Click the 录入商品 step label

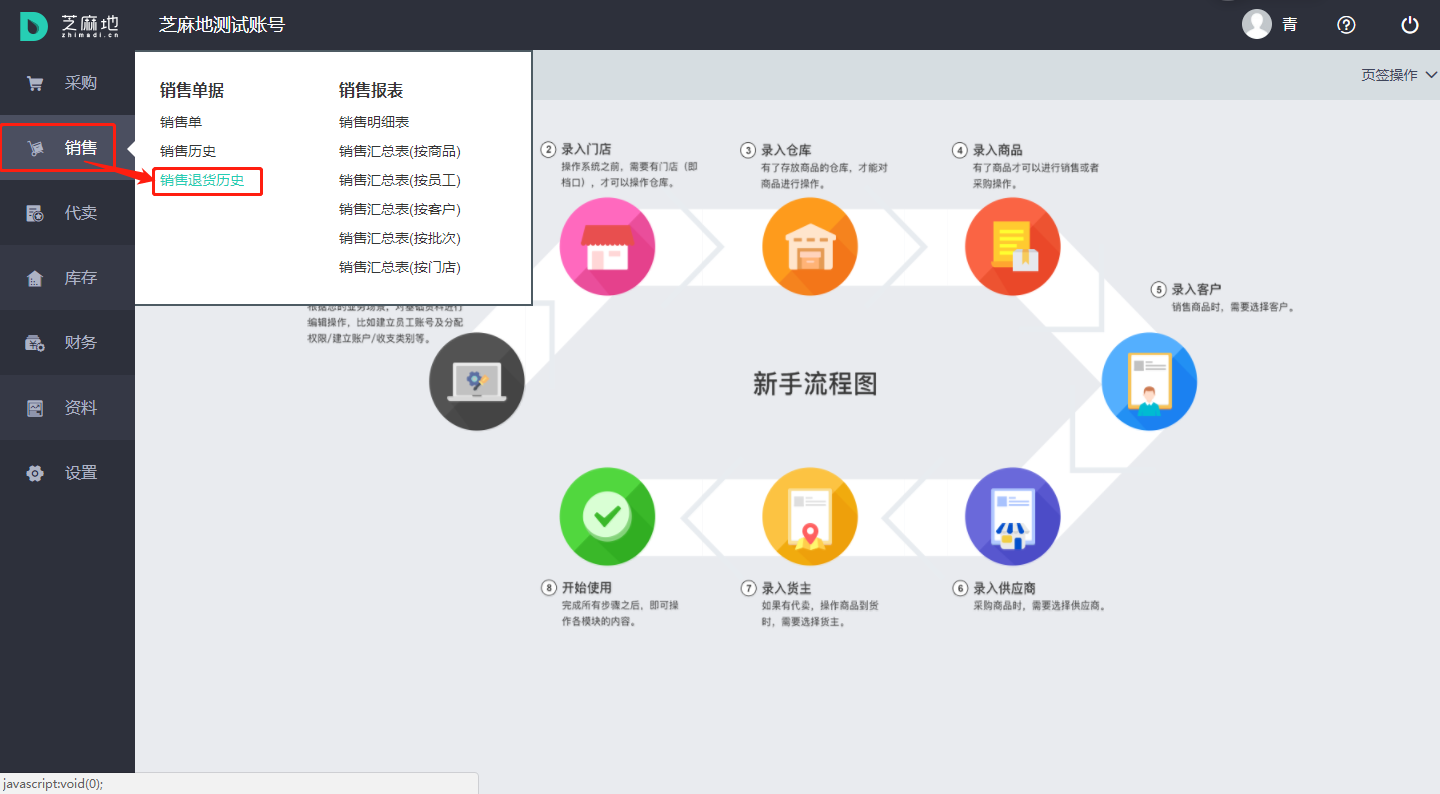tap(998, 150)
